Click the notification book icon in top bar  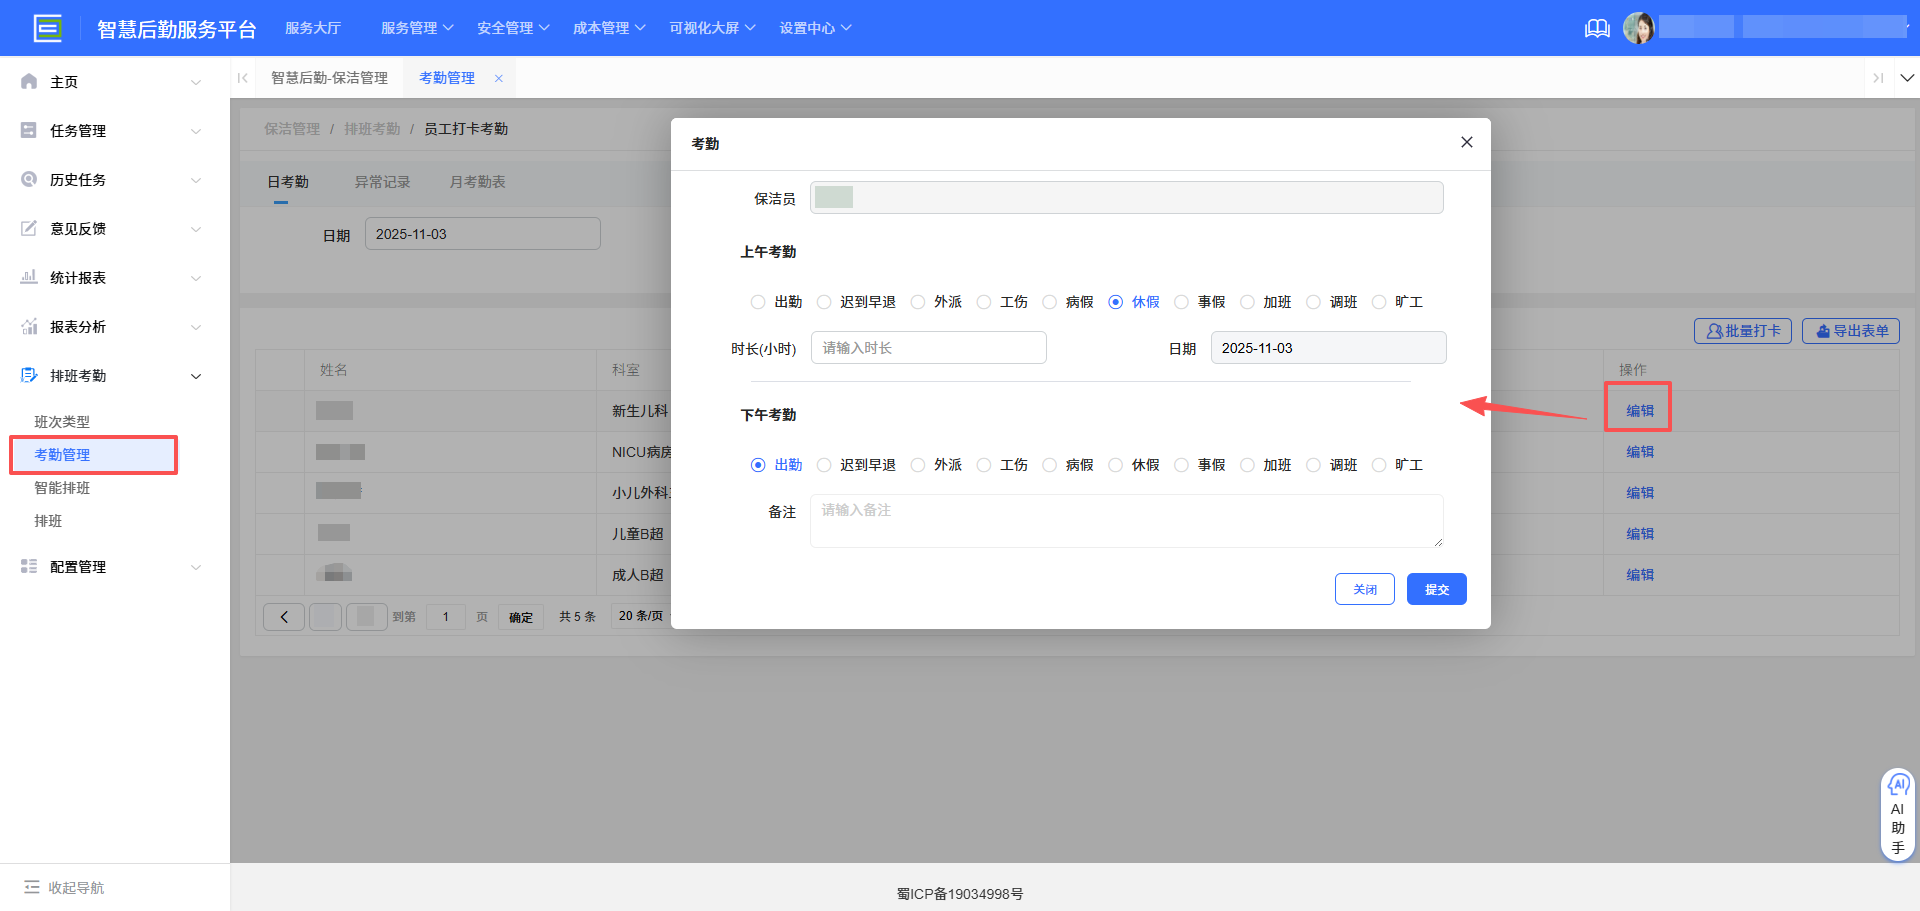click(x=1597, y=28)
